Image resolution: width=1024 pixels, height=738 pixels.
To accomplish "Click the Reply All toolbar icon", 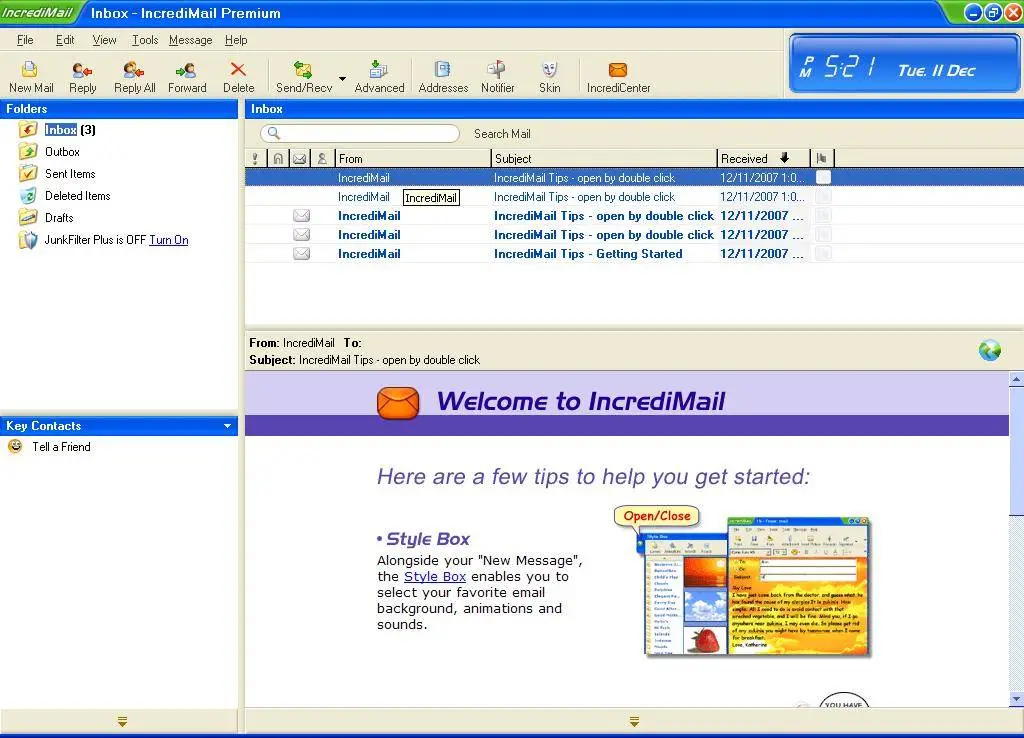I will coord(134,76).
